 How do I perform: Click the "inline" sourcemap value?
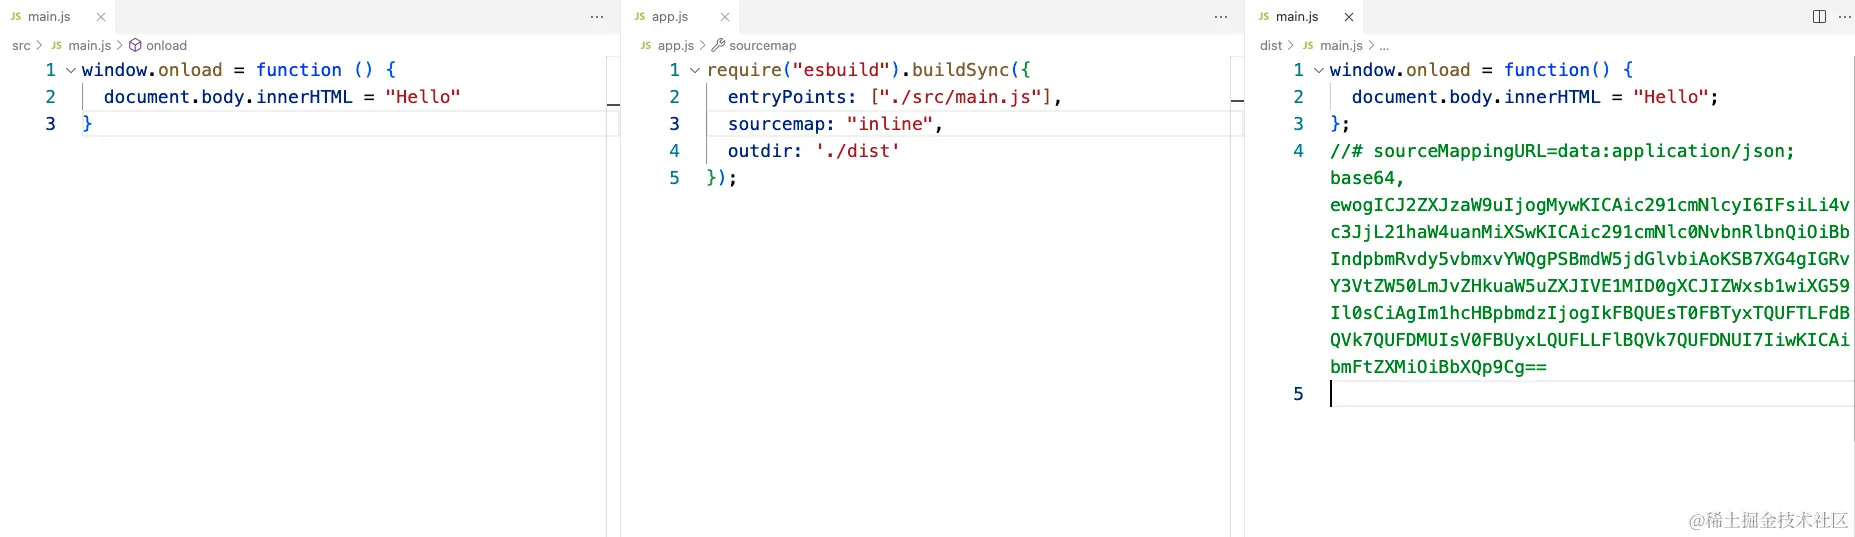[890, 124]
